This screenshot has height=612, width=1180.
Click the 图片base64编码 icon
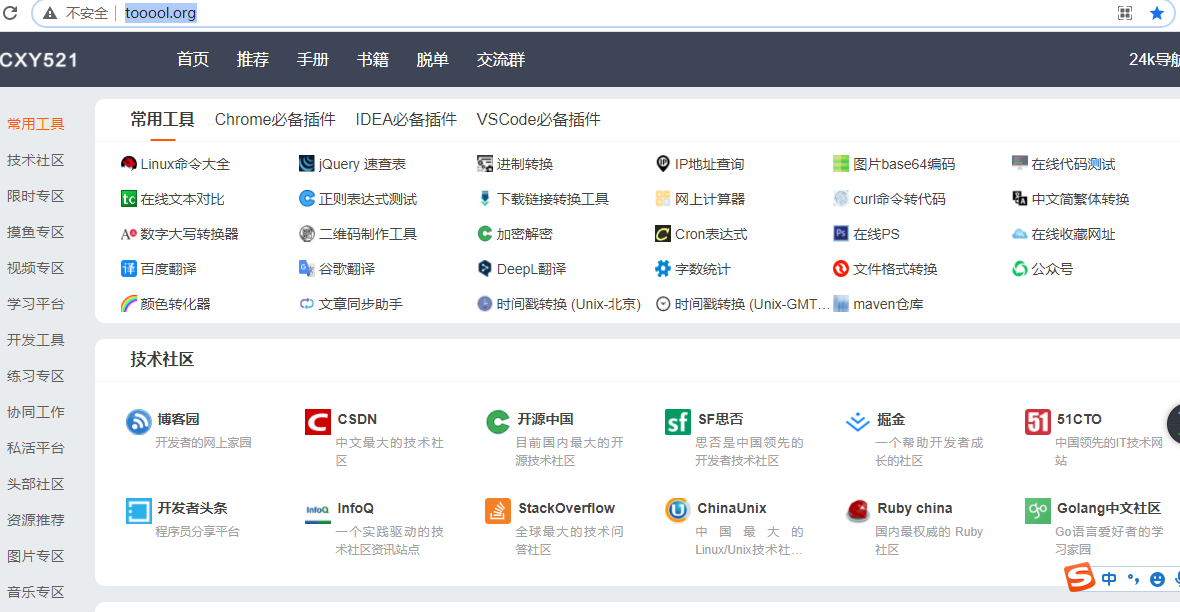click(x=841, y=163)
